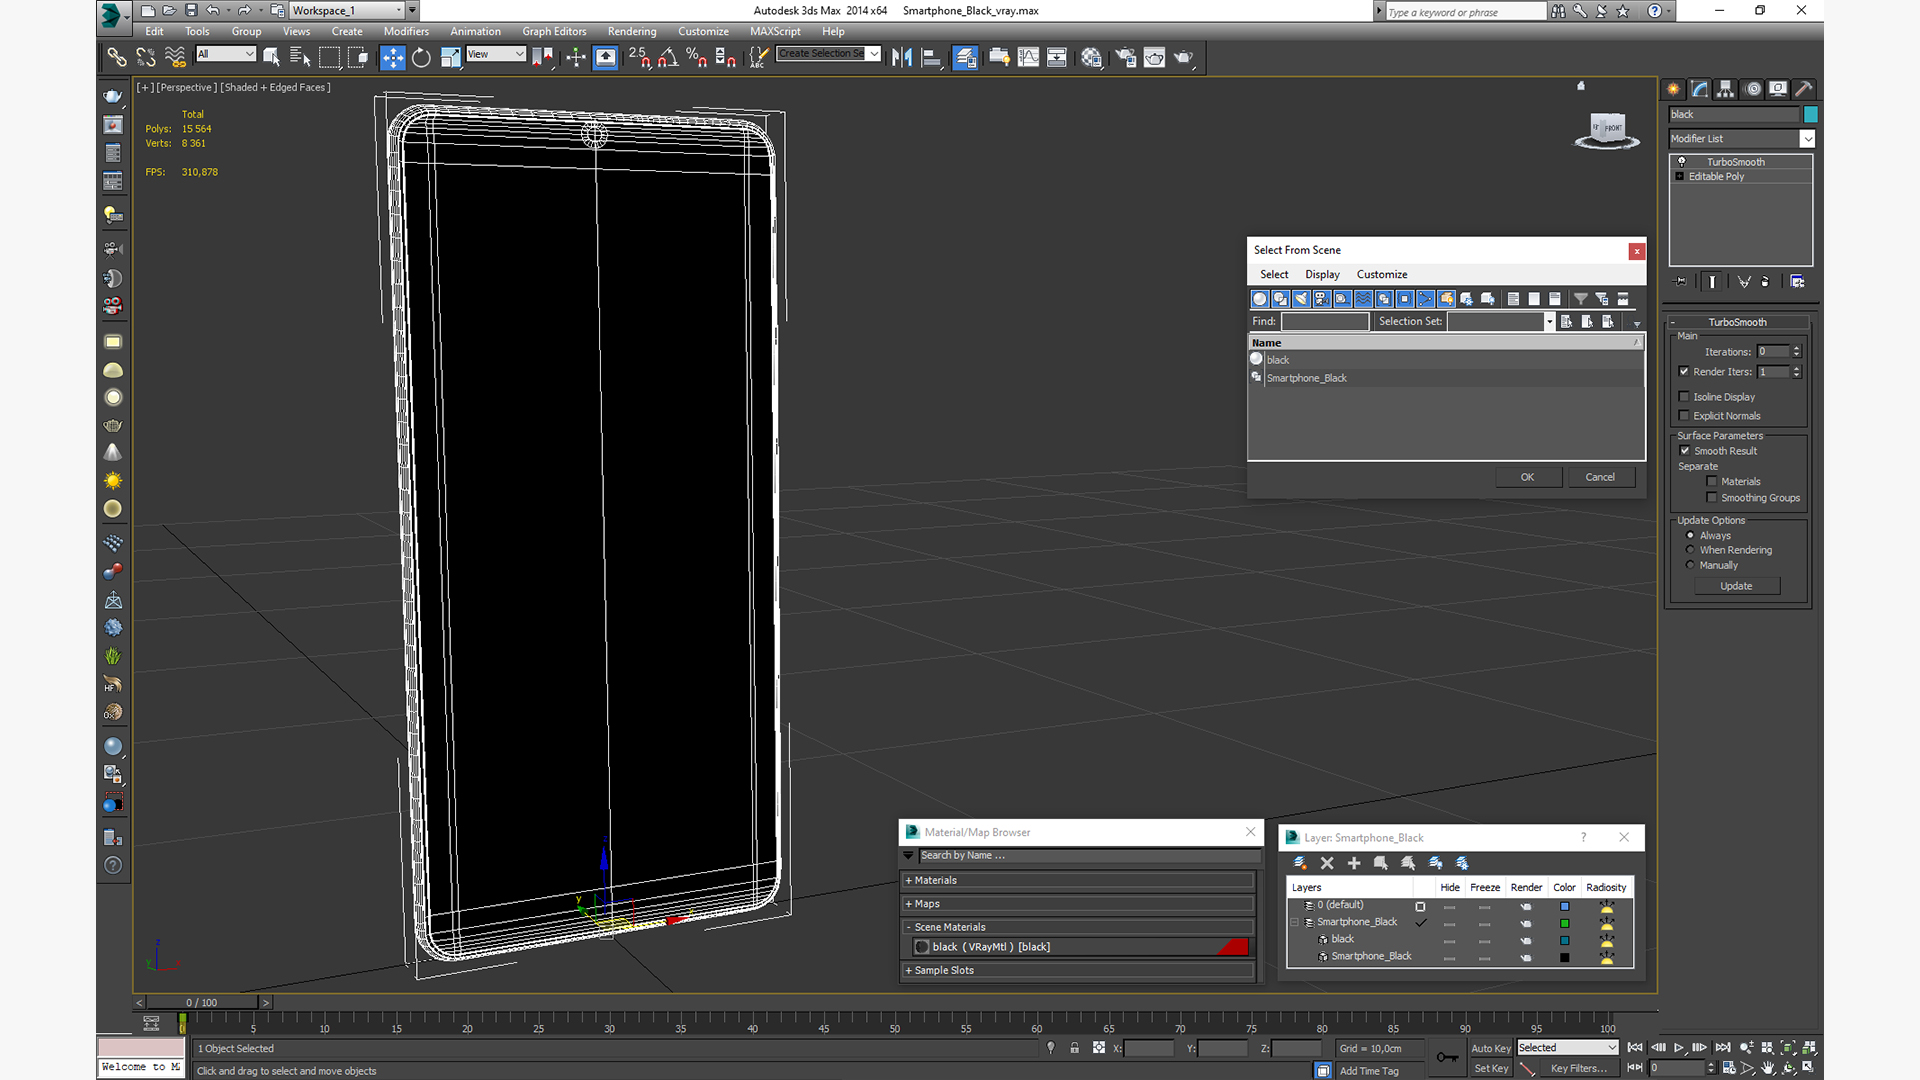Toggle the Render Iters checkbox
Viewport: 1920px width, 1080px height.
click(x=1684, y=372)
